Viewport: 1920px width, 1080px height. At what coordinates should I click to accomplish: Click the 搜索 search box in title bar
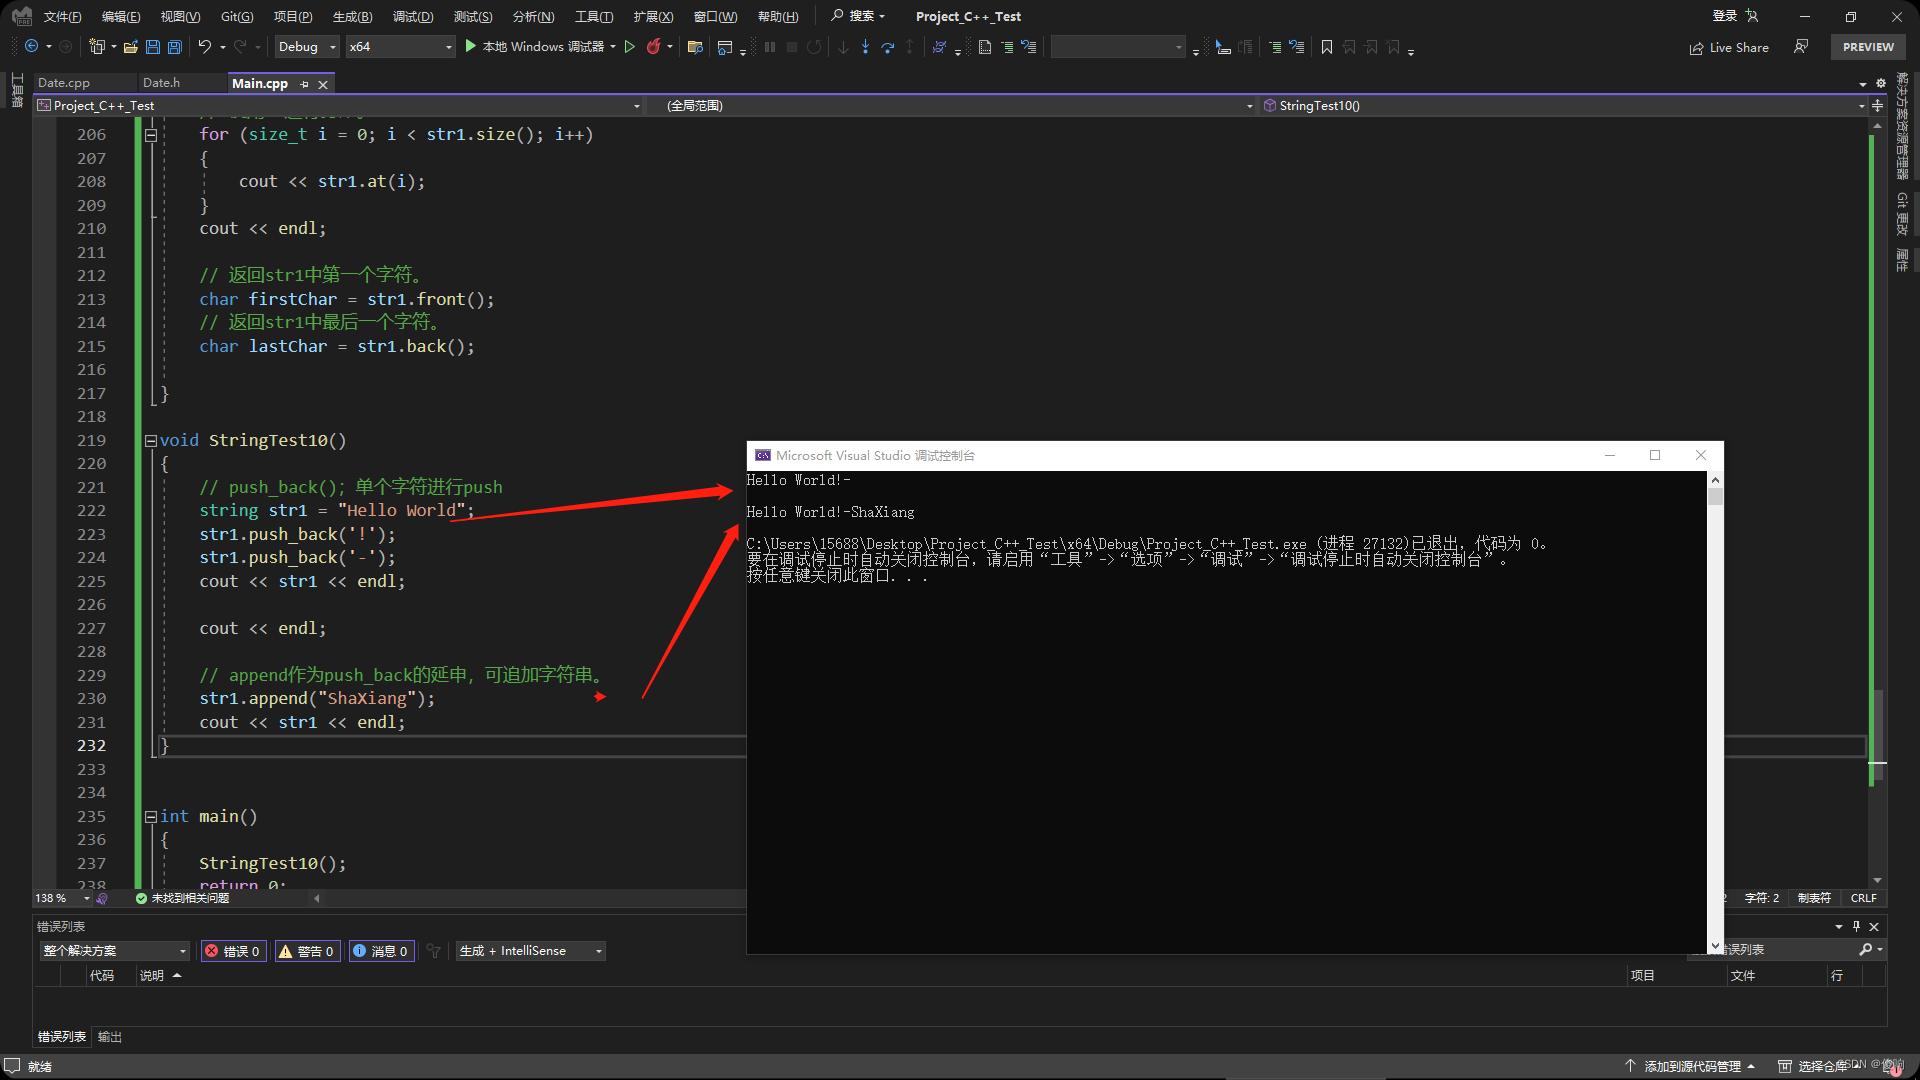coord(859,16)
